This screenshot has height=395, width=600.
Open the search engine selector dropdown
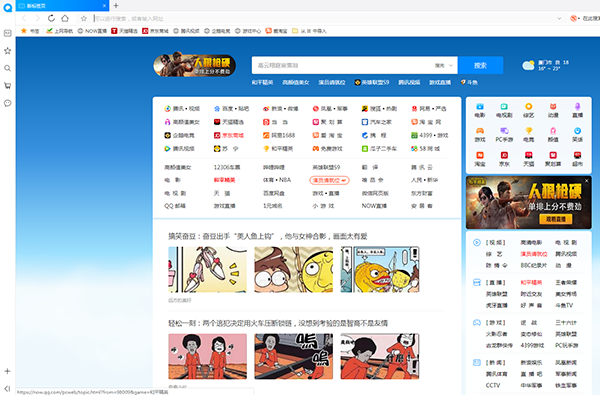point(444,65)
